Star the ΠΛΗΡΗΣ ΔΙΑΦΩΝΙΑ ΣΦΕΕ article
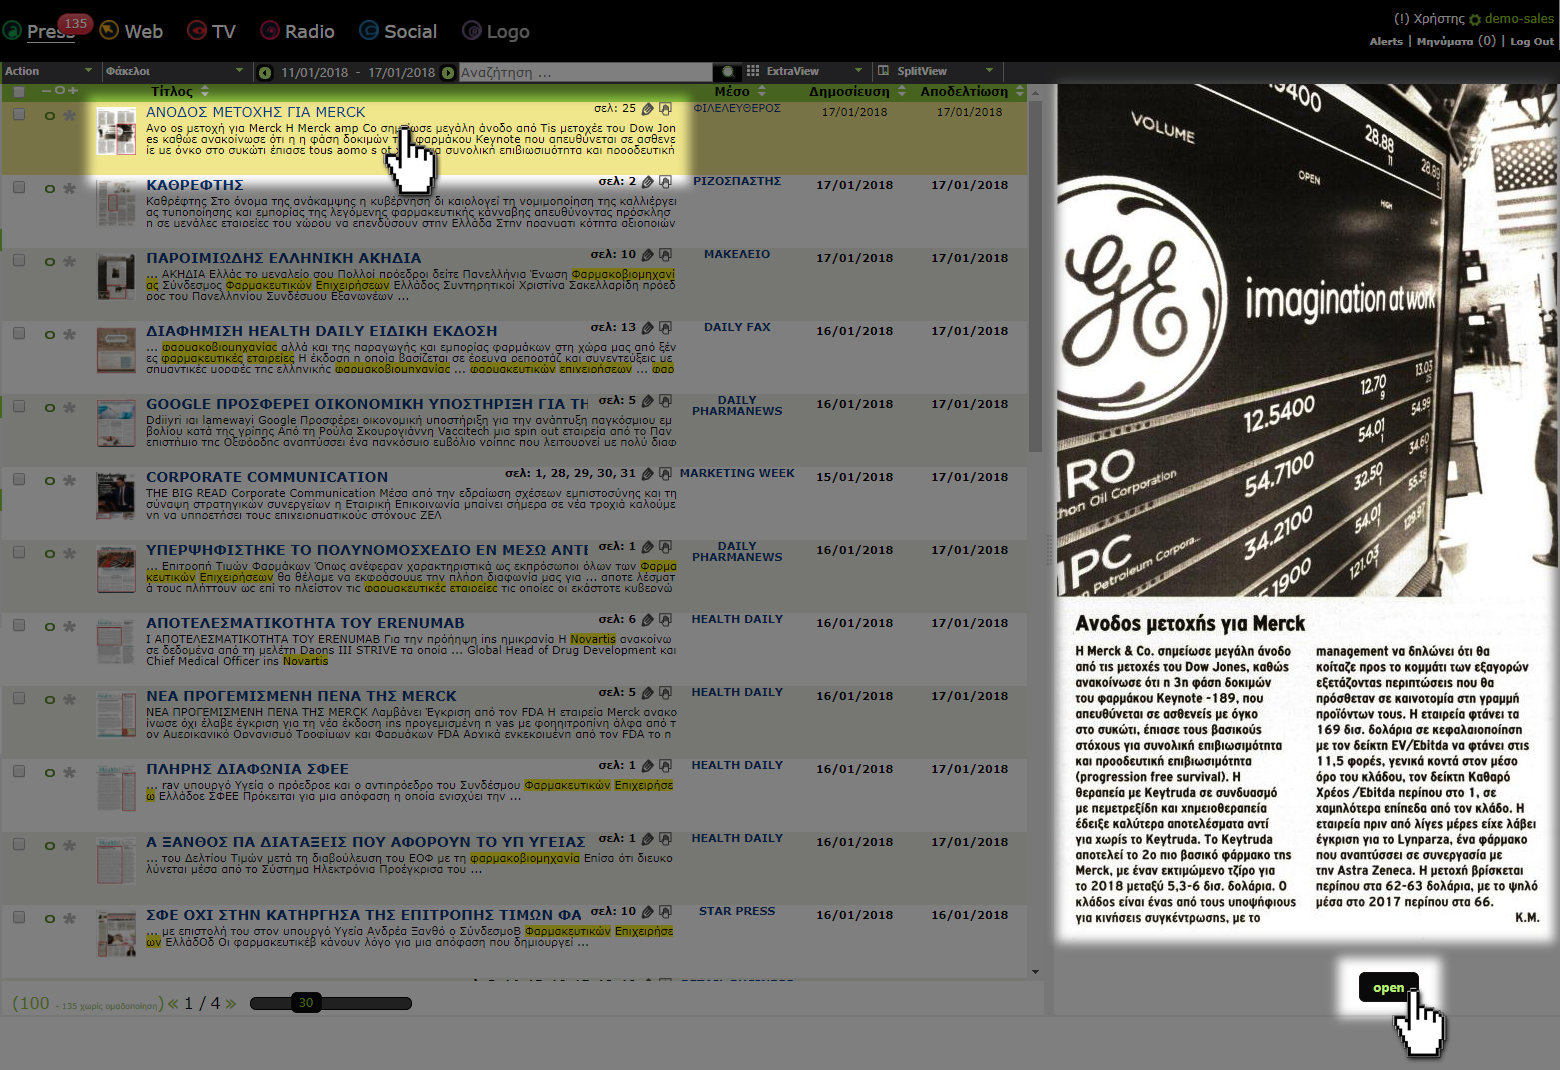1560x1070 pixels. tap(69, 772)
